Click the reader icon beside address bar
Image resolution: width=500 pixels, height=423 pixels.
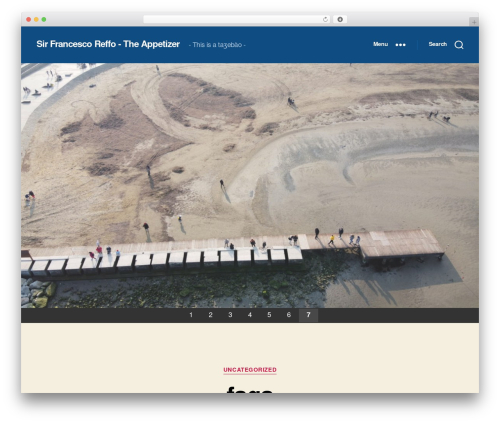pos(340,19)
